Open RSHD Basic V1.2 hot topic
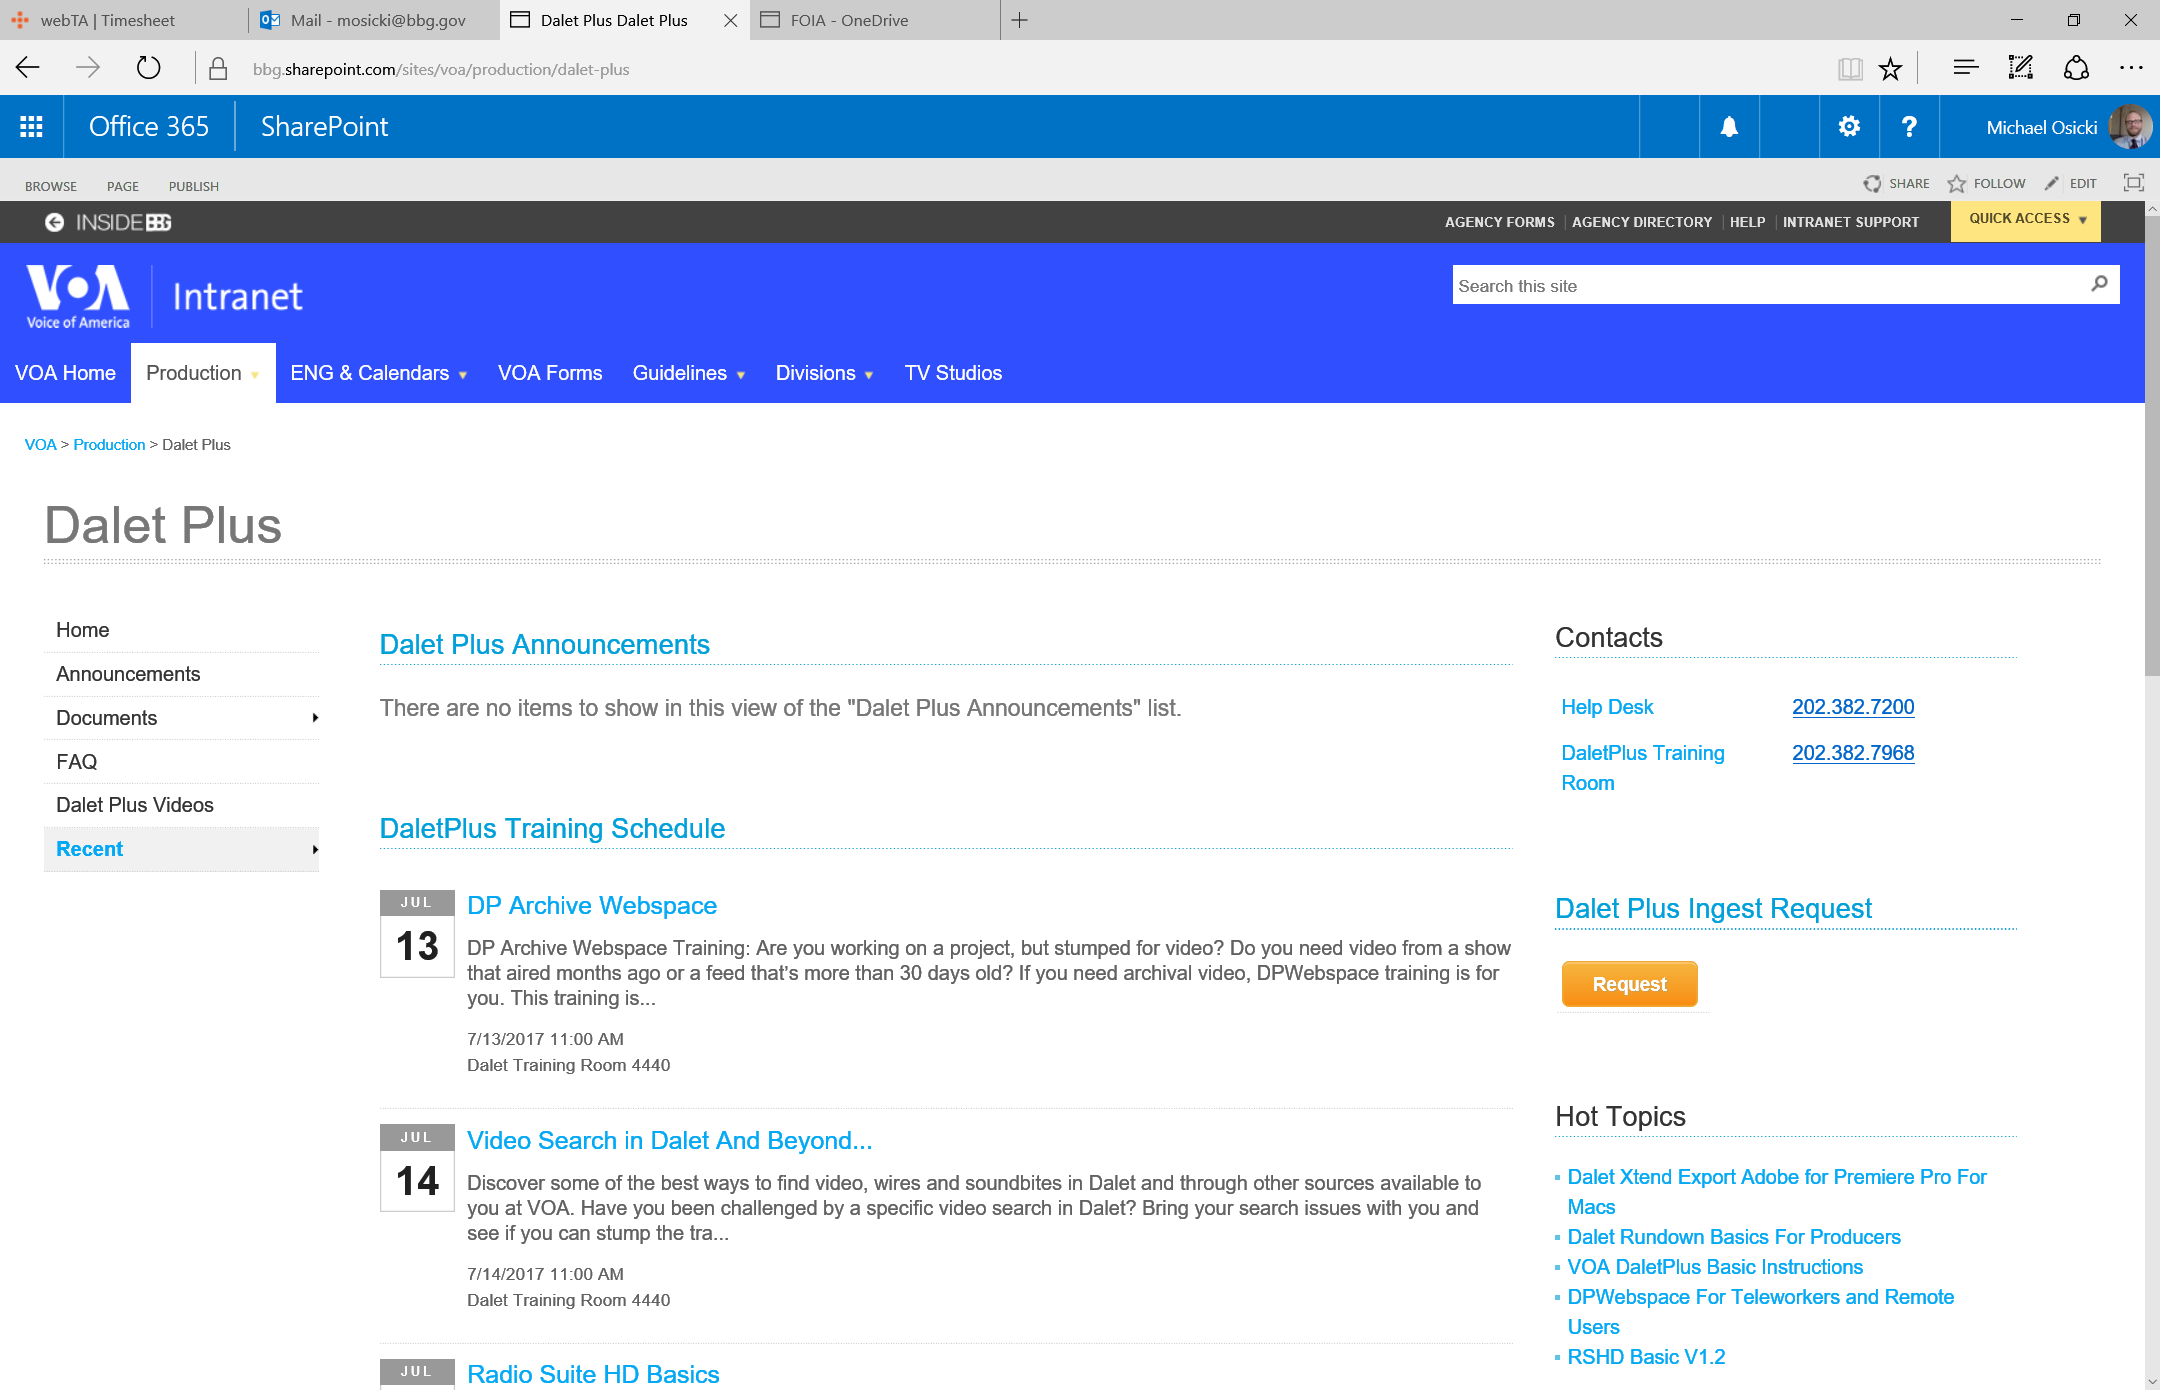The height and width of the screenshot is (1390, 2160). tap(1646, 1357)
